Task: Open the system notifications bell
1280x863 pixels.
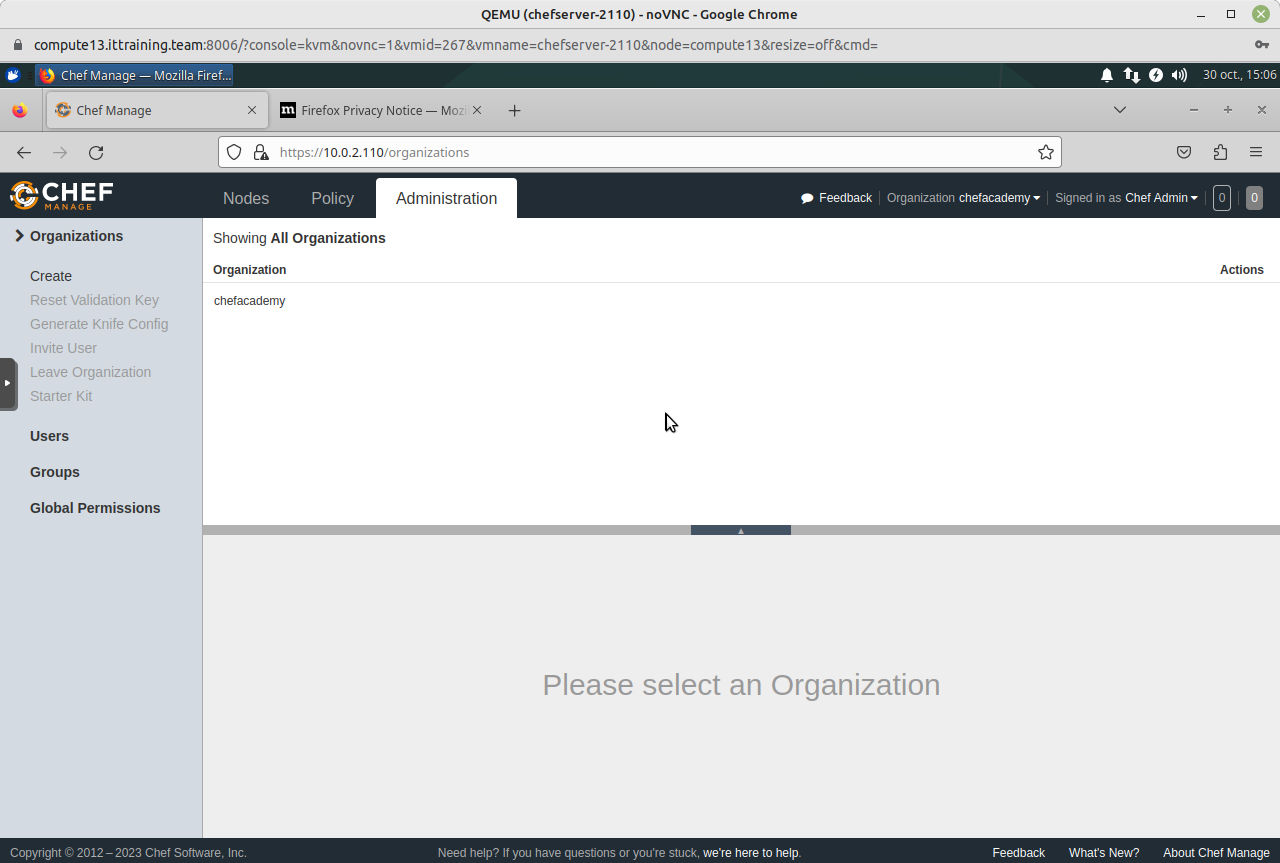Action: coord(1107,75)
